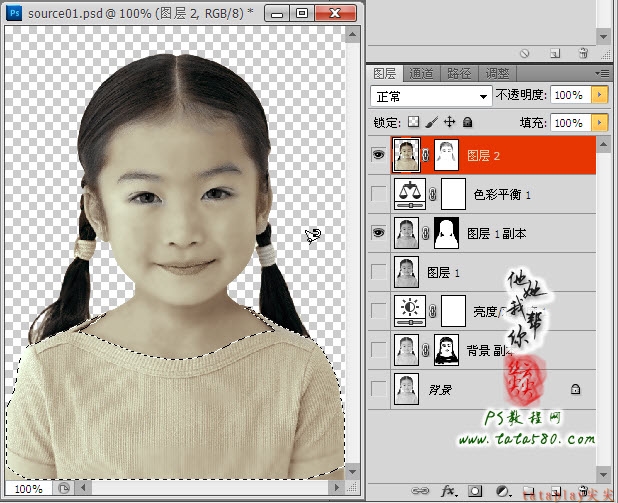618x503 pixels.
Task: Click opacity value field 100%
Action: pos(571,95)
